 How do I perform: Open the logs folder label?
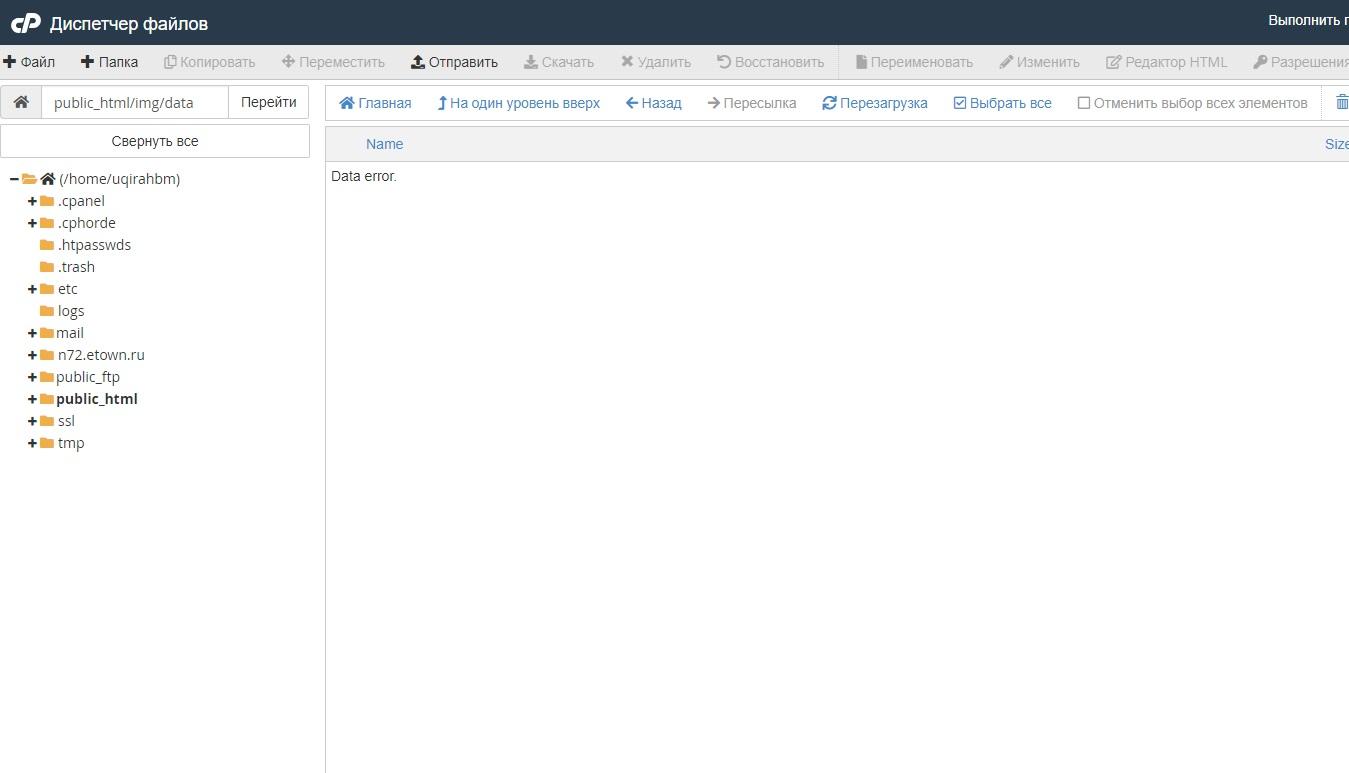pos(71,311)
